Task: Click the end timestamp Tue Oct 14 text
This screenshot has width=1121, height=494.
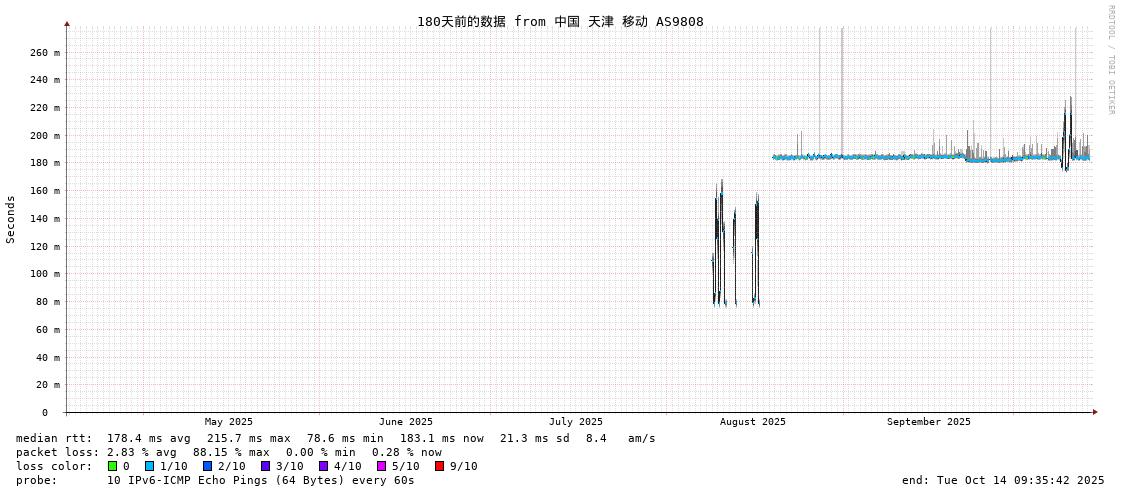Action: pos(1003,480)
